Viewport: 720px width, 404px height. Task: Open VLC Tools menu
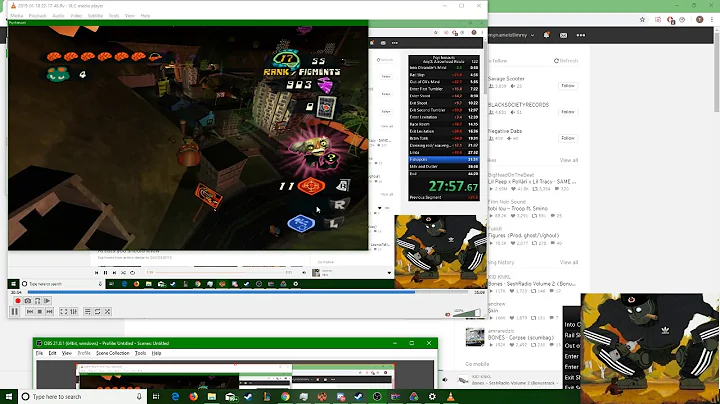pyautogui.click(x=114, y=16)
